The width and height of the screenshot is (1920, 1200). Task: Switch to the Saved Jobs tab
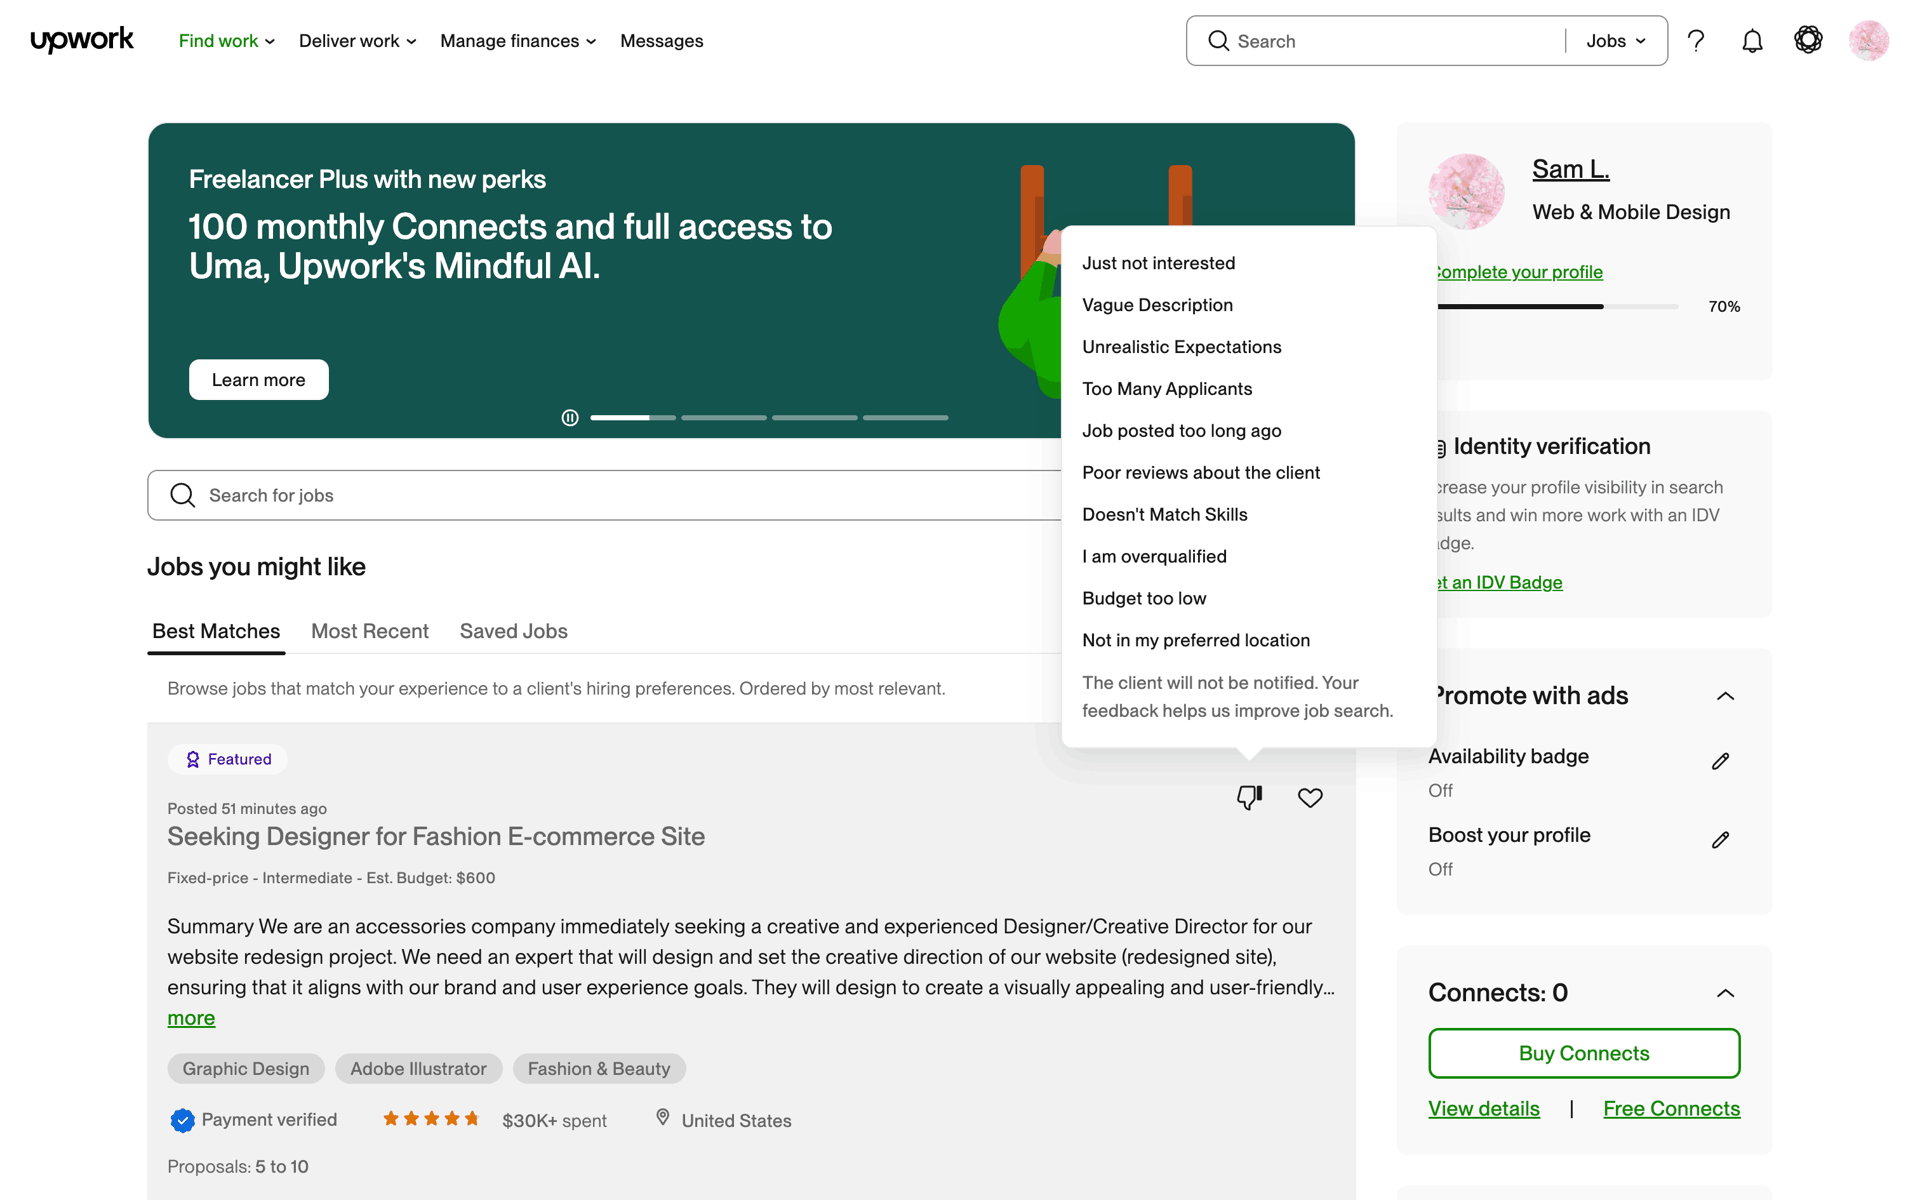514,631
